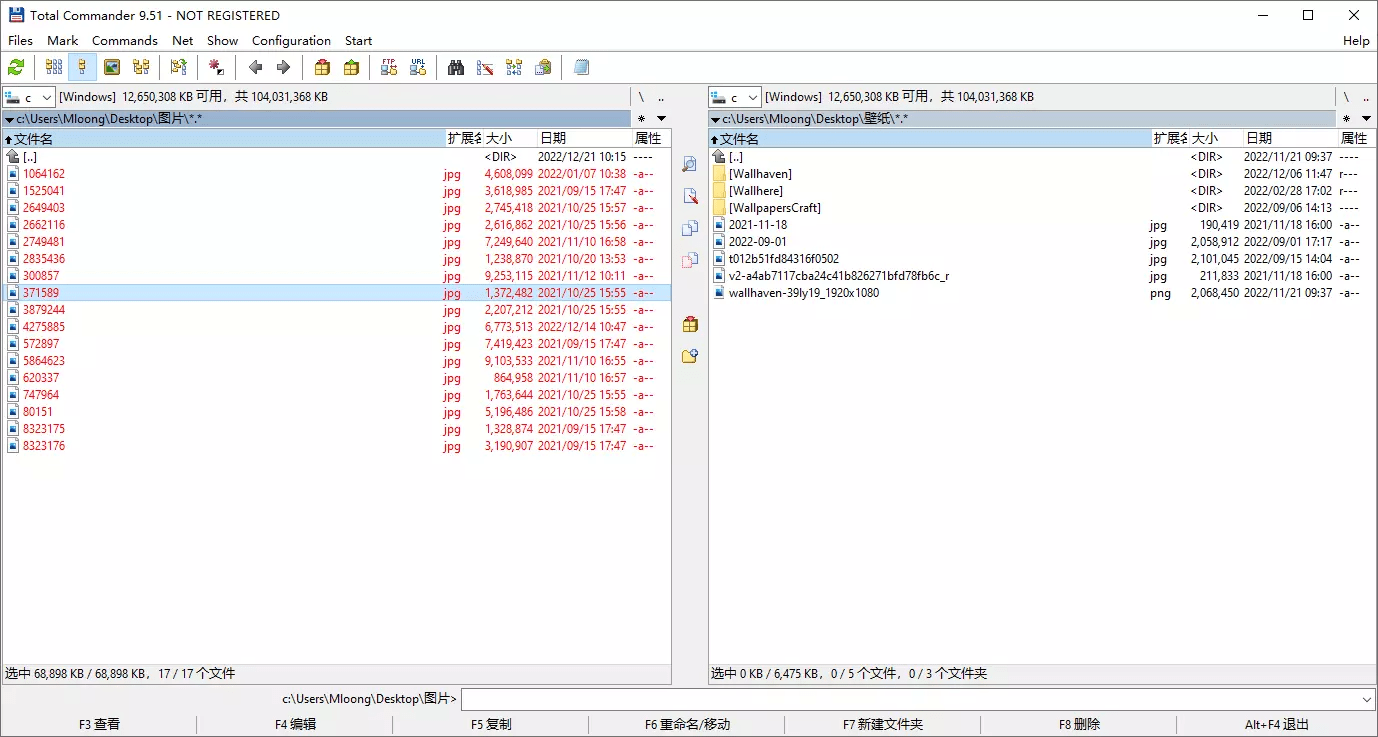Expand the command line history dropdown
This screenshot has width=1378, height=737.
(x=1367, y=699)
